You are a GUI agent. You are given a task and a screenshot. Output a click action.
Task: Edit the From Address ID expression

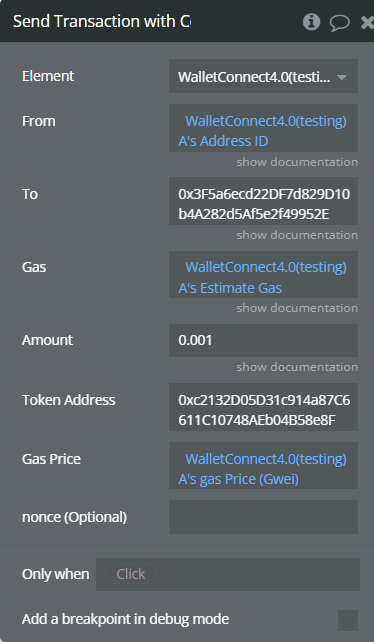tap(263, 128)
